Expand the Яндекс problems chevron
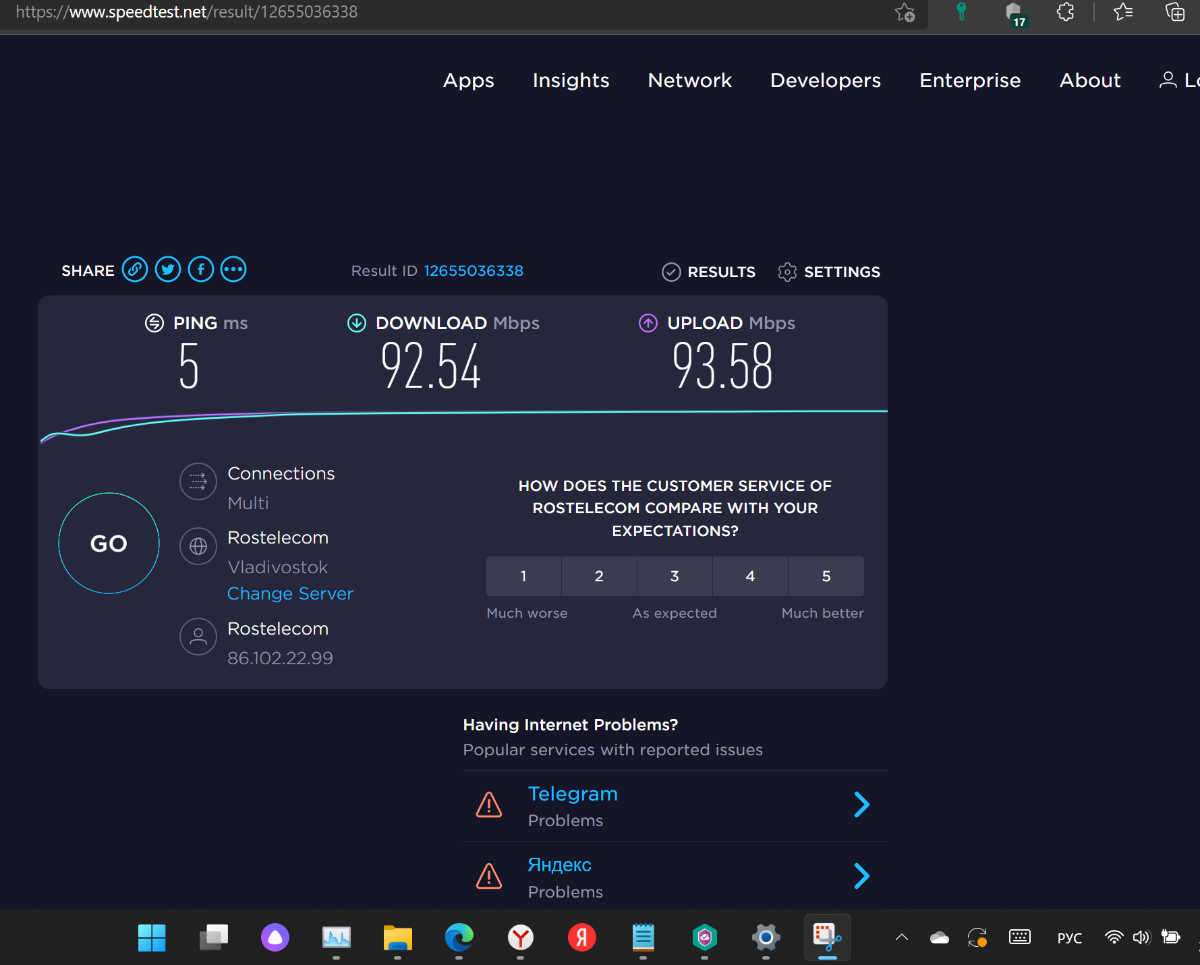The width and height of the screenshot is (1200, 965). point(861,877)
